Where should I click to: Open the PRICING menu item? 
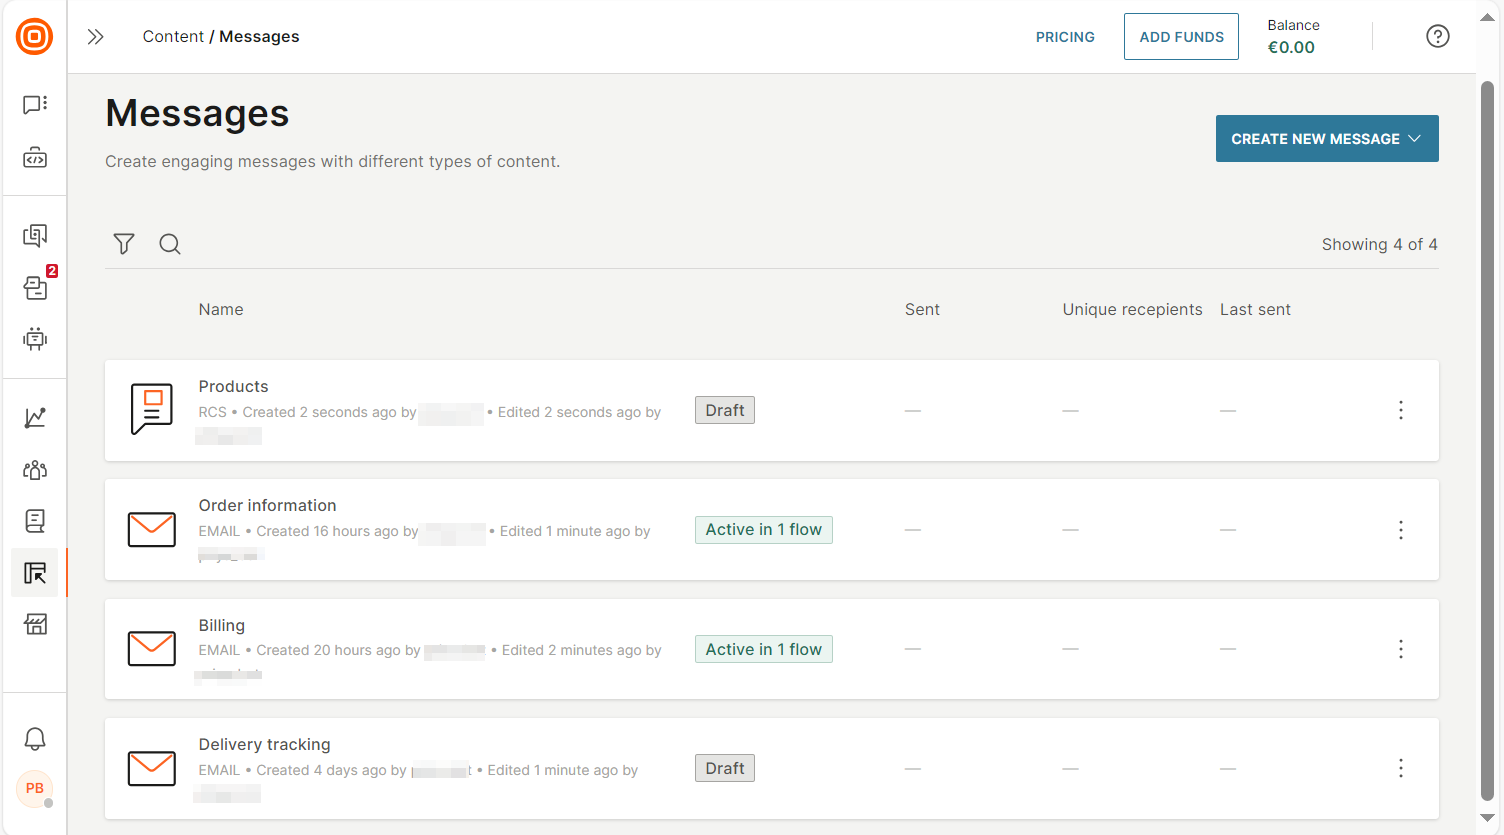point(1065,36)
